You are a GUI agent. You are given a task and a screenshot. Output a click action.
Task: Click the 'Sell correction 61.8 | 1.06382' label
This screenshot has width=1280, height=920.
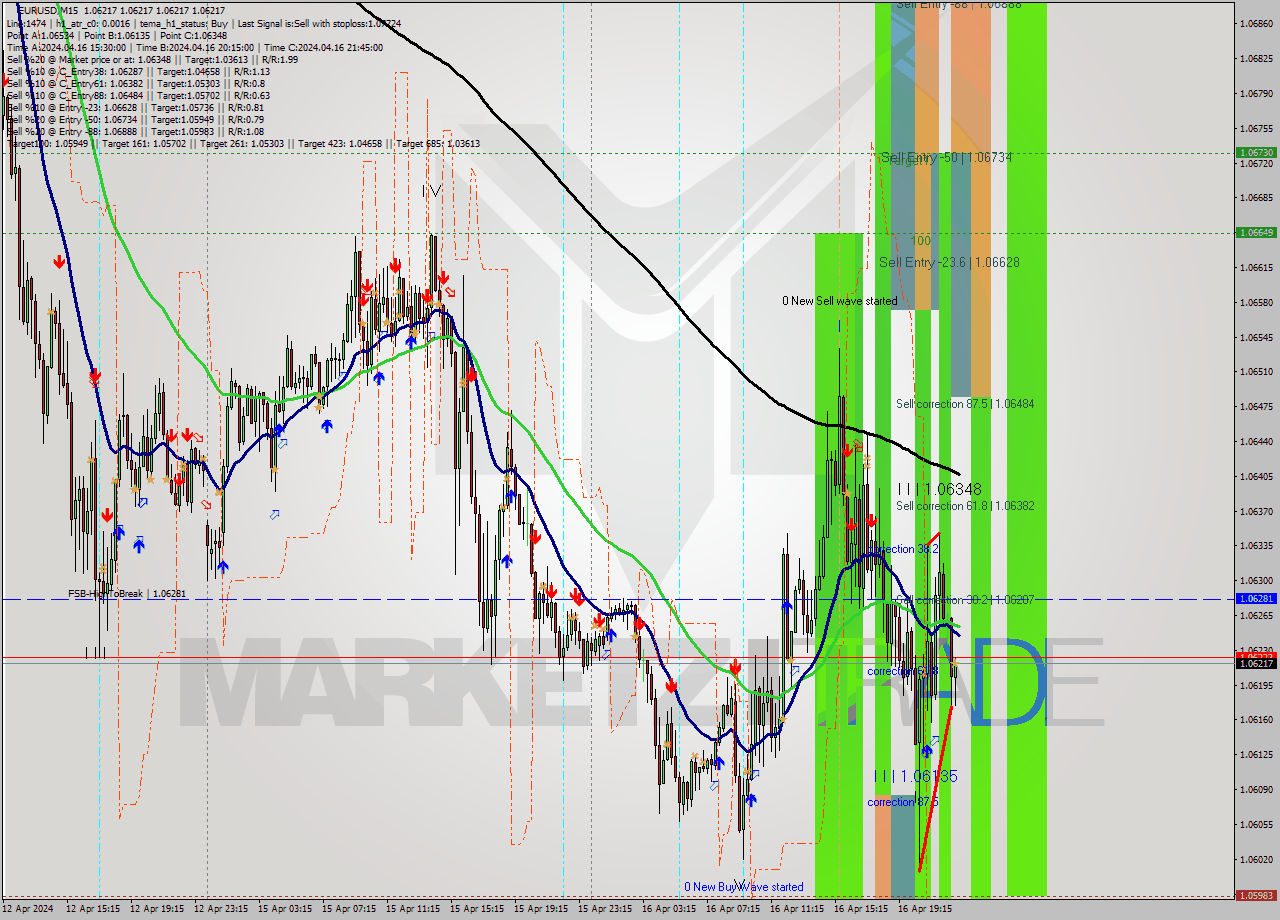(x=965, y=506)
